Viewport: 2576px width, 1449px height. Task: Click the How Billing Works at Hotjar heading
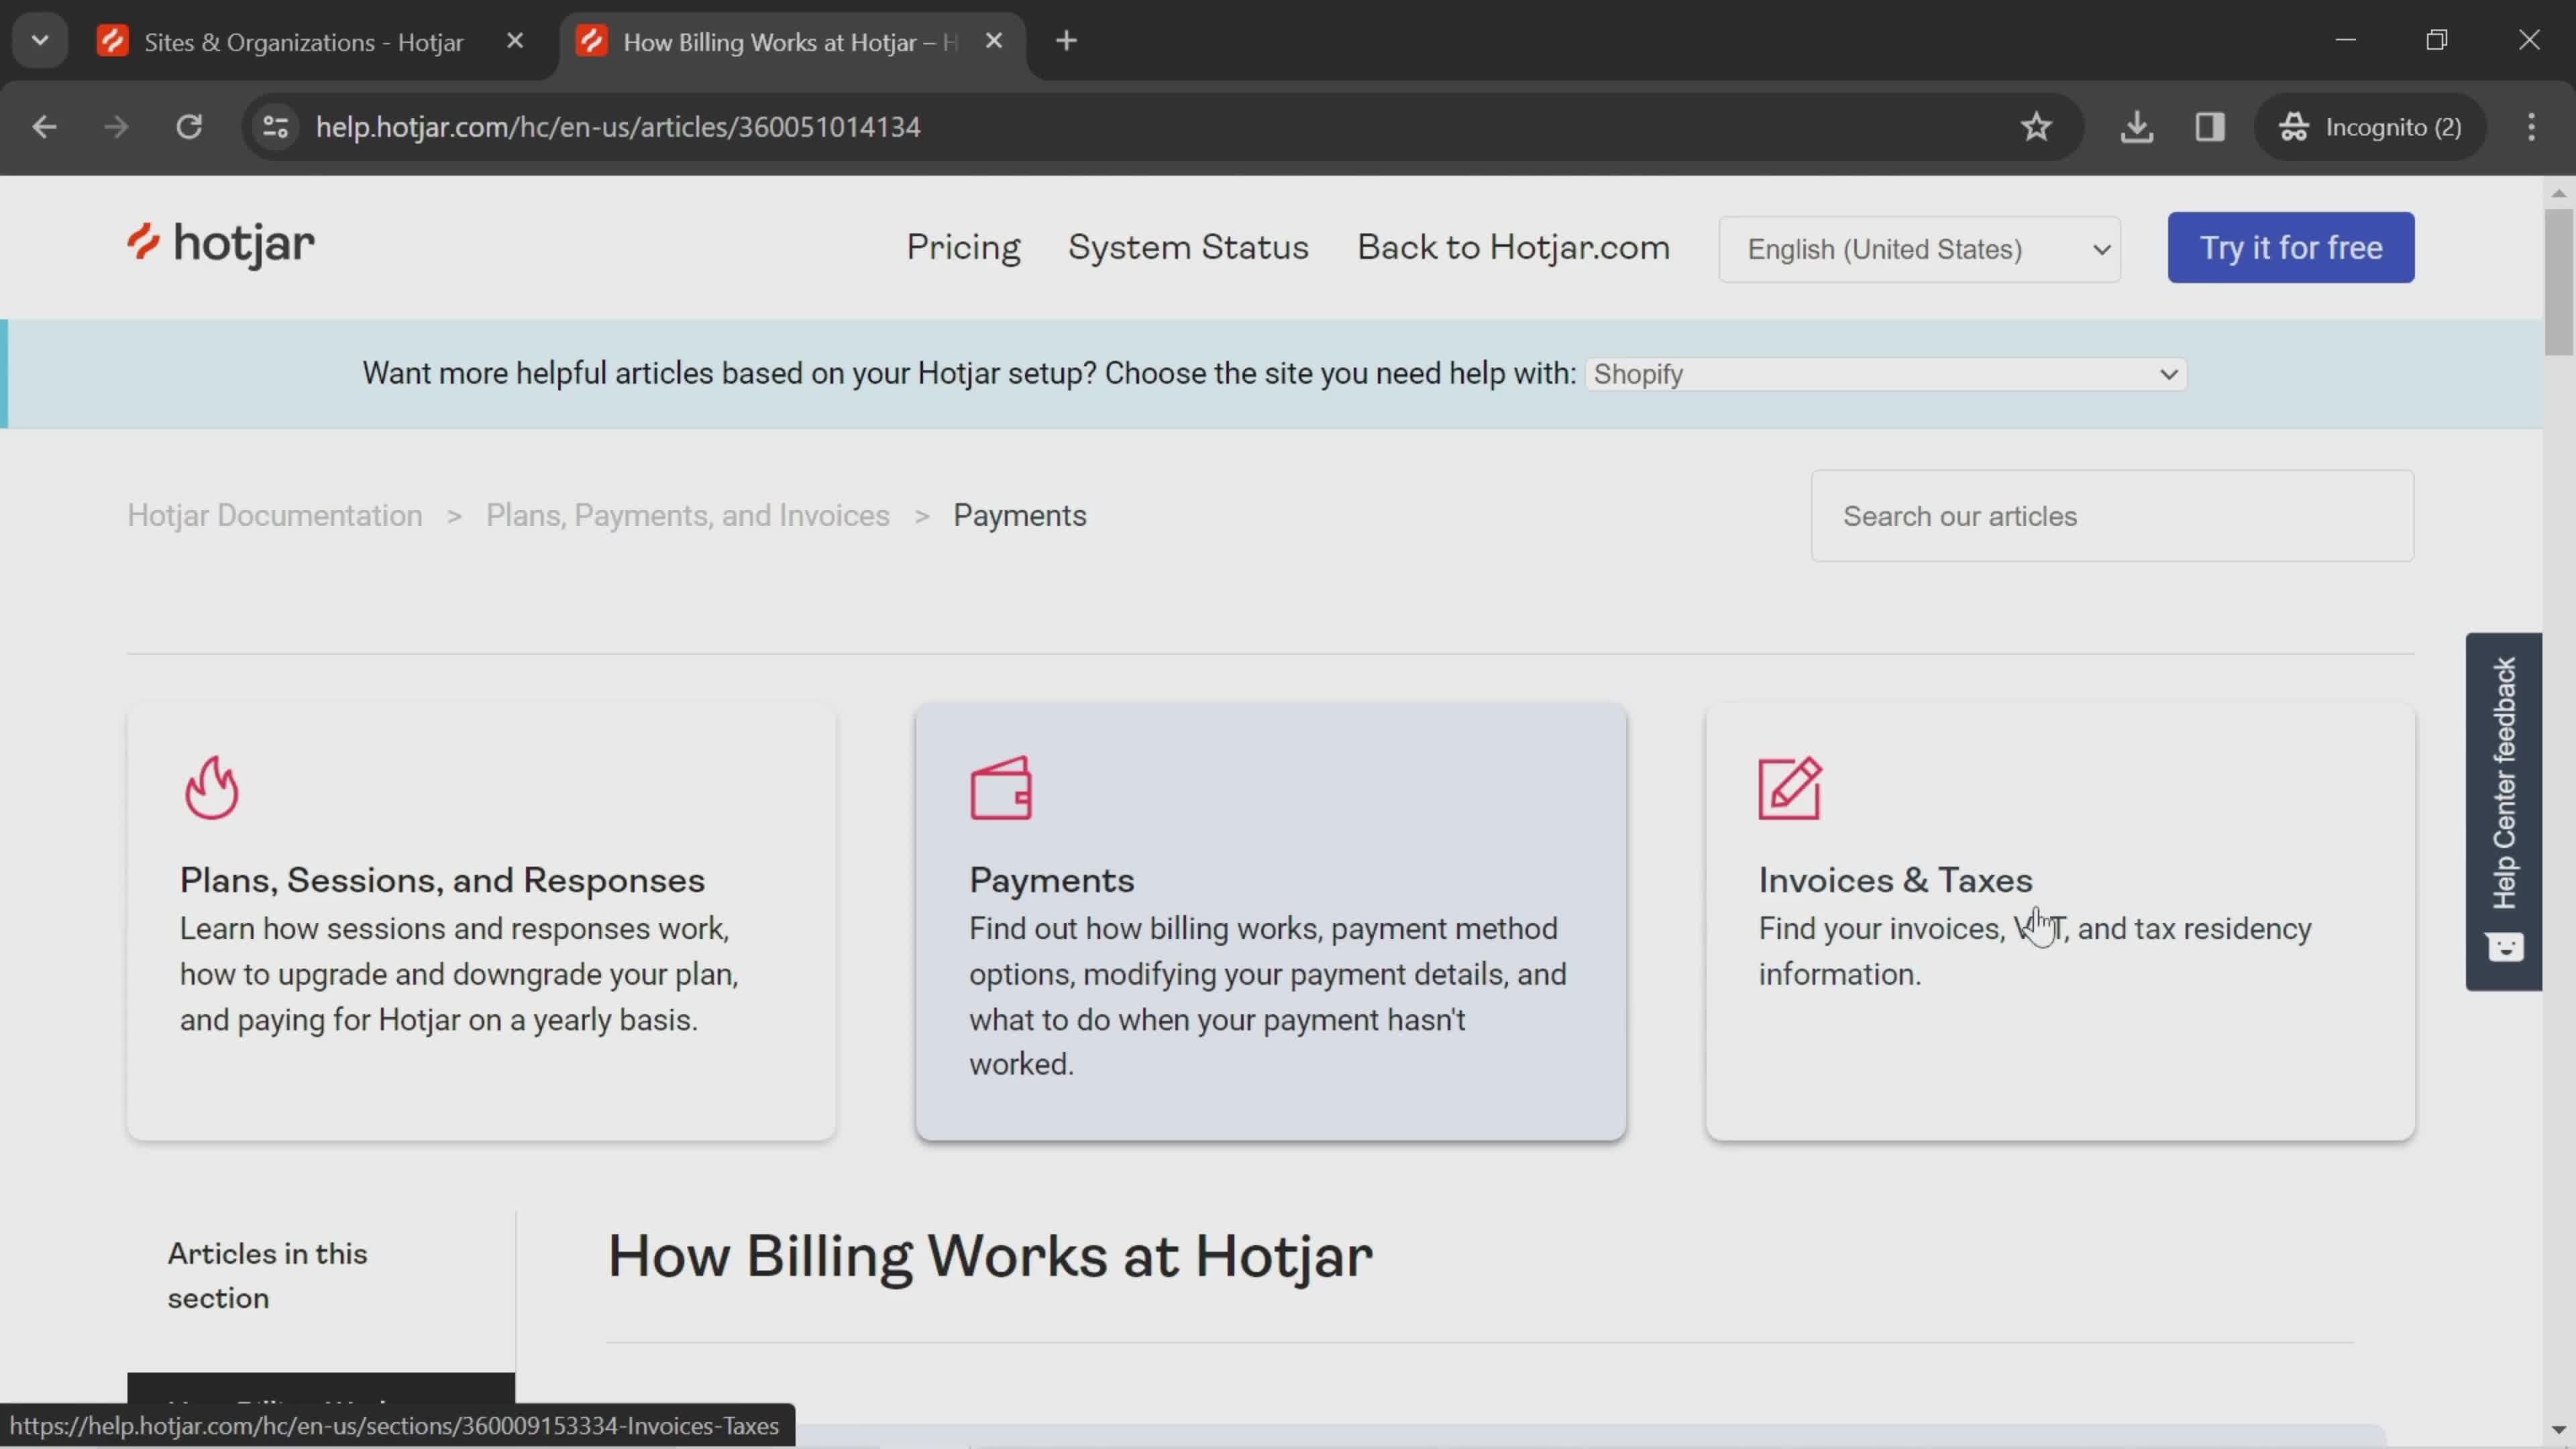[990, 1256]
